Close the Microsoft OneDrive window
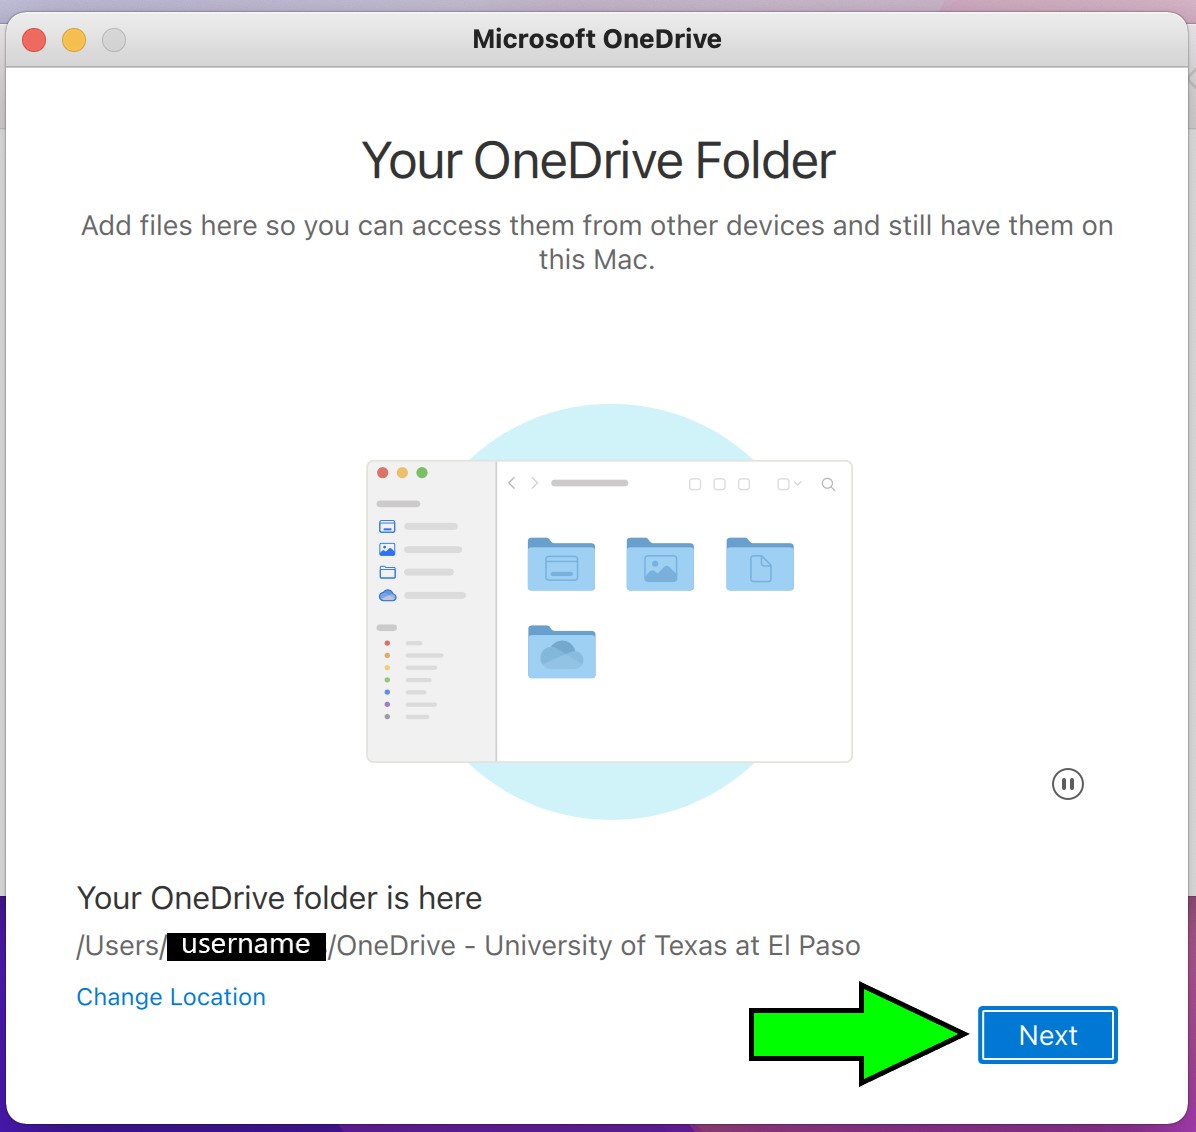Screen dimensions: 1196x1132 (34, 40)
